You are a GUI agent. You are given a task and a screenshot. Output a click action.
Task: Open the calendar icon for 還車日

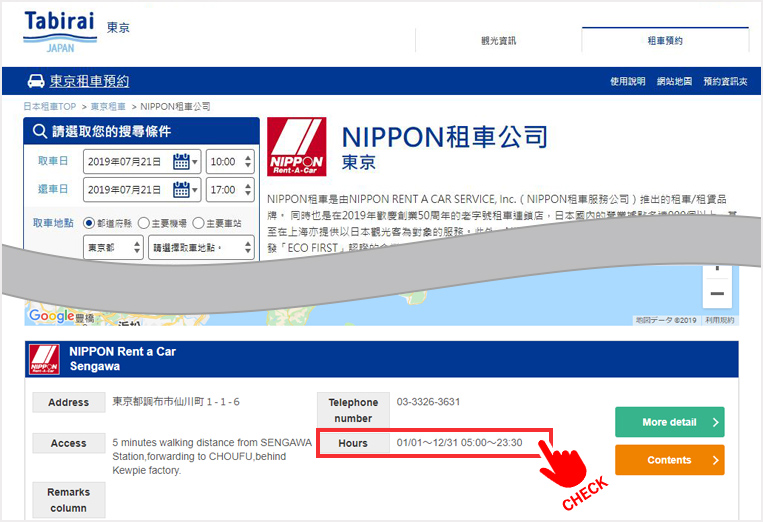coord(181,190)
